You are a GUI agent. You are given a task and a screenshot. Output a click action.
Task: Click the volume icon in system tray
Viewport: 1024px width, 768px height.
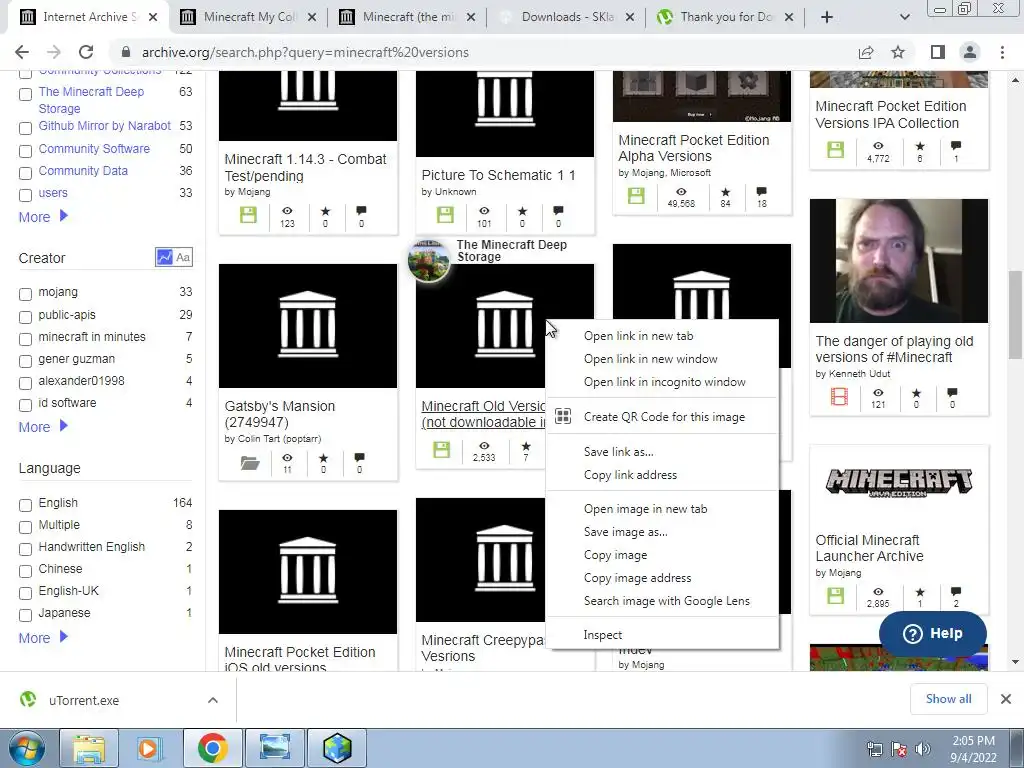pos(923,749)
